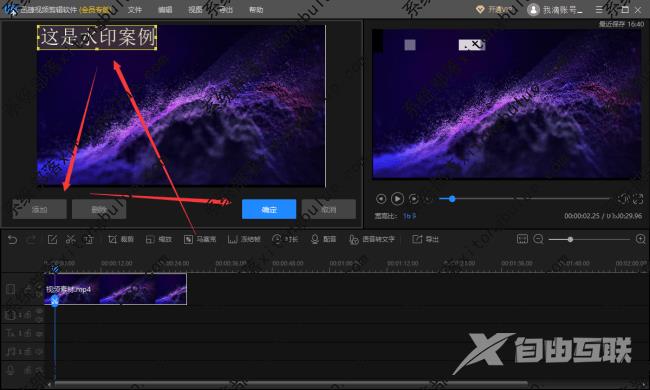Viewport: 650px width, 390px height.
Task: Toggle visibility on the music track
Action: (x=39, y=352)
